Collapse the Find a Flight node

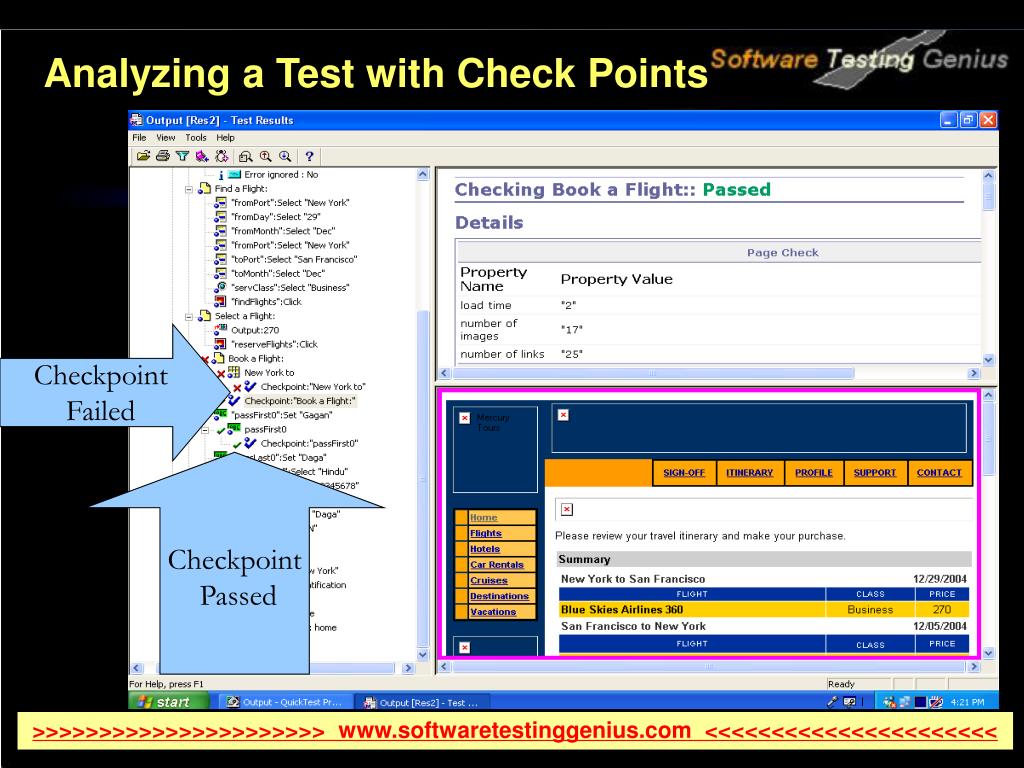(x=191, y=188)
